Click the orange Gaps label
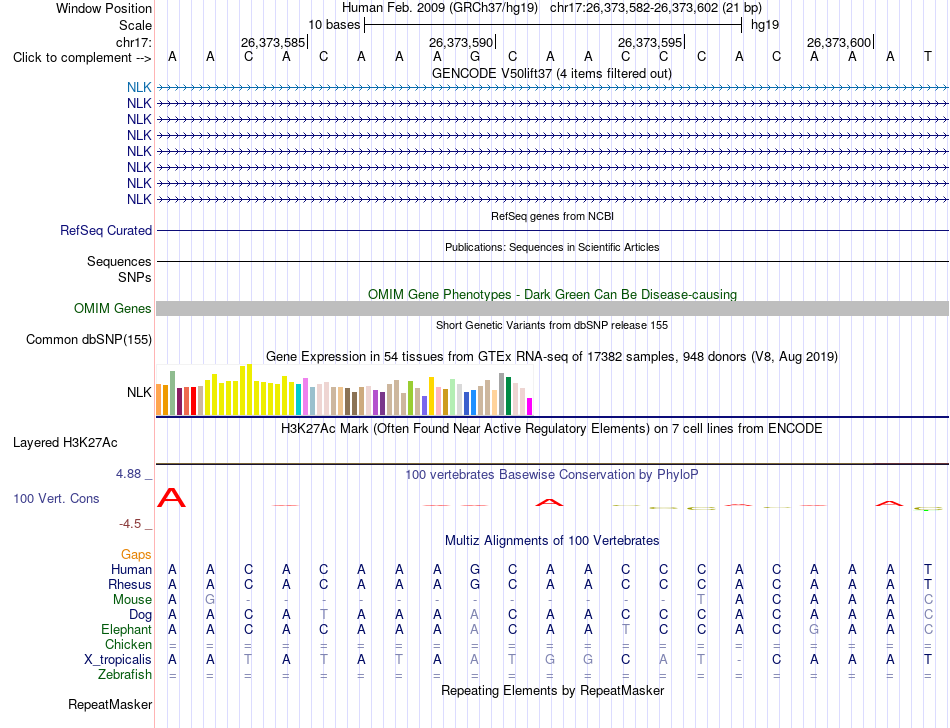 point(136,554)
